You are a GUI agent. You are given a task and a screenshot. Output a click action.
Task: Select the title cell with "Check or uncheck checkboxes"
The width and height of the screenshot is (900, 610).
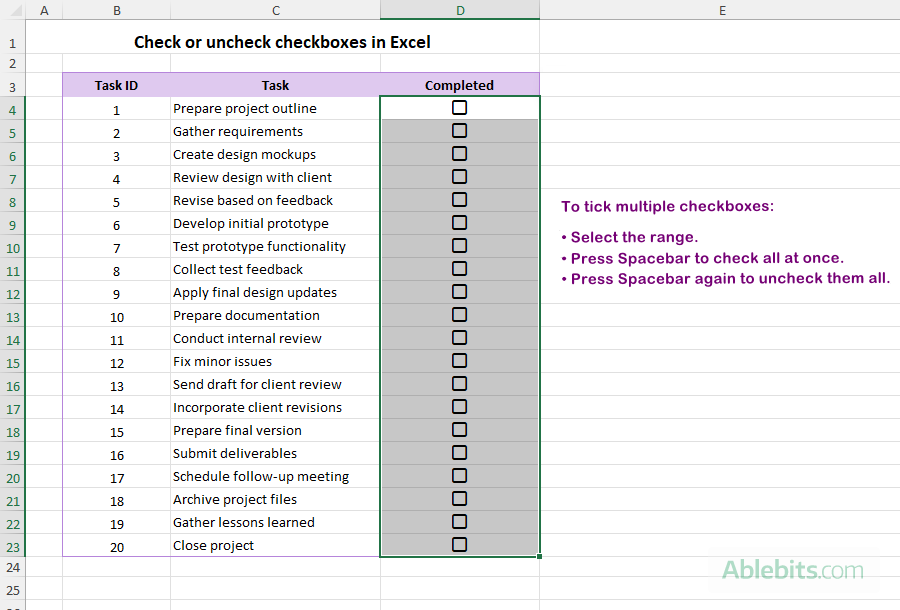click(282, 42)
